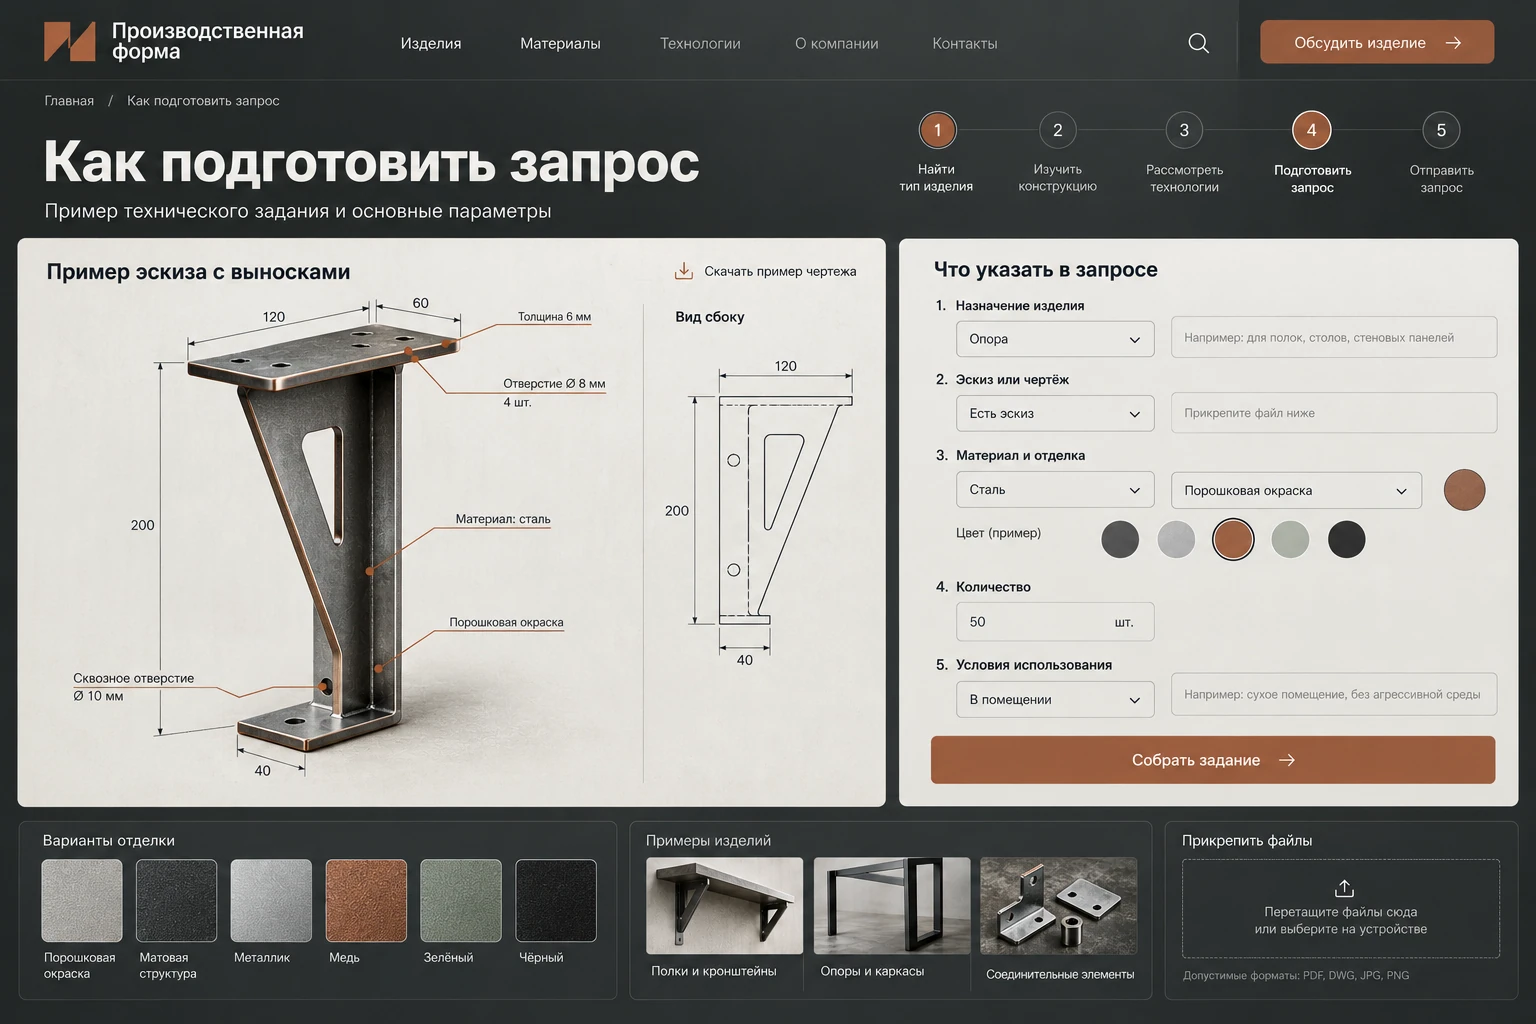1536x1024 pixels.
Task: Expand the Есть эскиз dropdown
Action: [x=1055, y=414]
